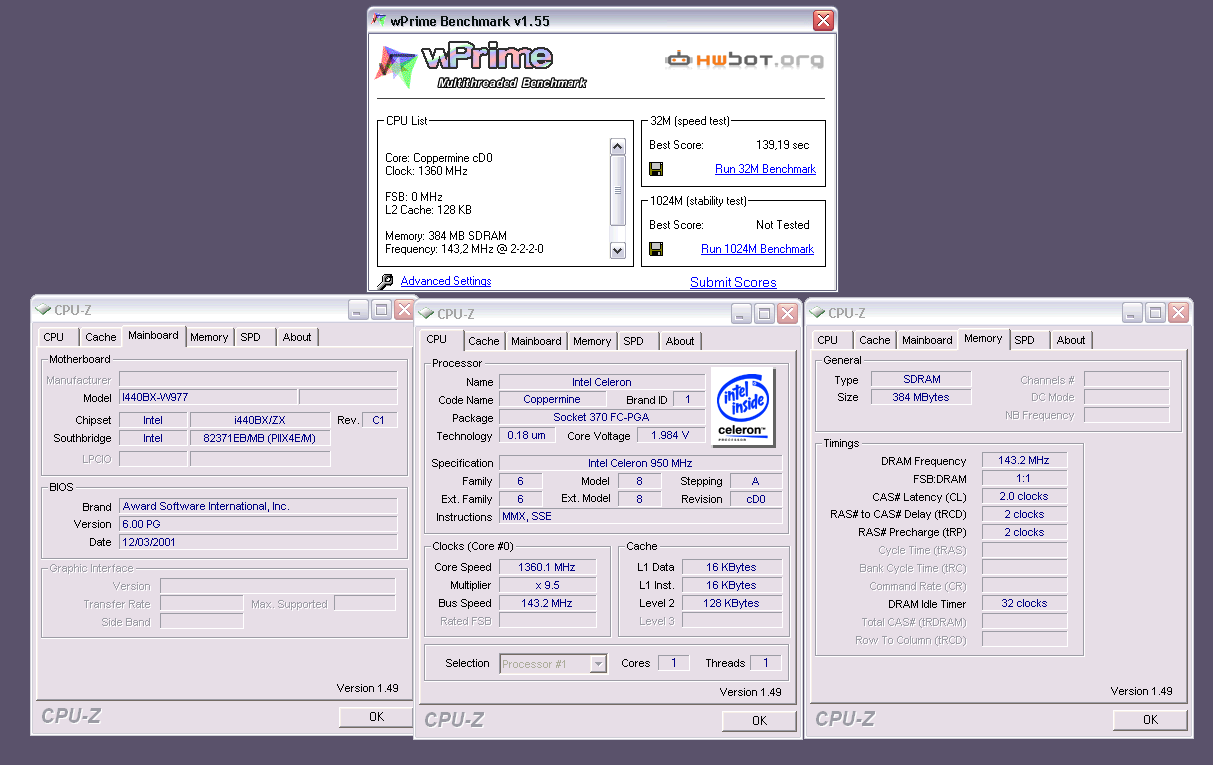The width and height of the screenshot is (1213, 765).
Task: Select the Mainboard tab in the Memory CPU-Z window
Action: (927, 340)
